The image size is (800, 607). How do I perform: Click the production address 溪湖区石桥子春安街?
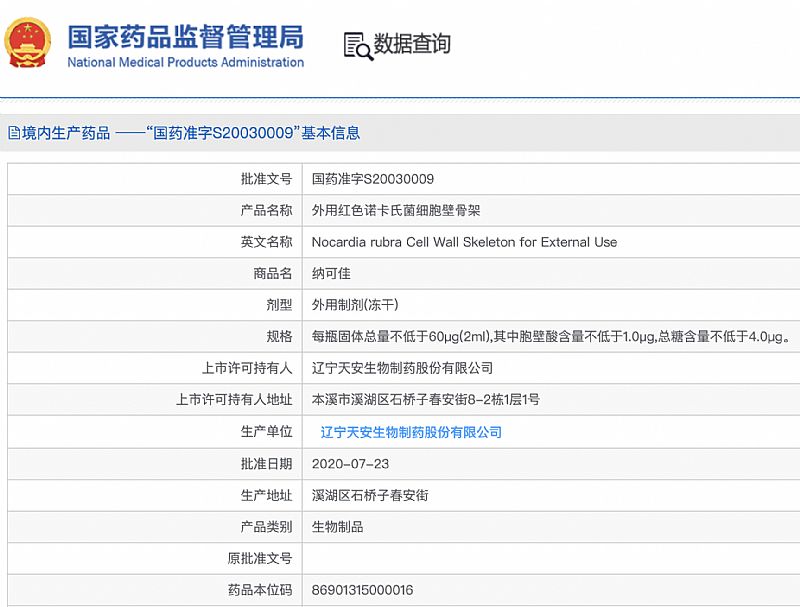coord(370,495)
